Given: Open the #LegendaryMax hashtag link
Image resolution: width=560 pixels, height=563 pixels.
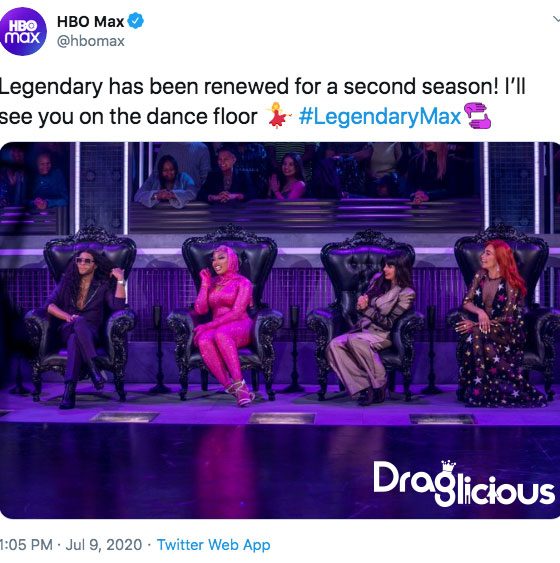Looking at the screenshot, I should [379, 116].
